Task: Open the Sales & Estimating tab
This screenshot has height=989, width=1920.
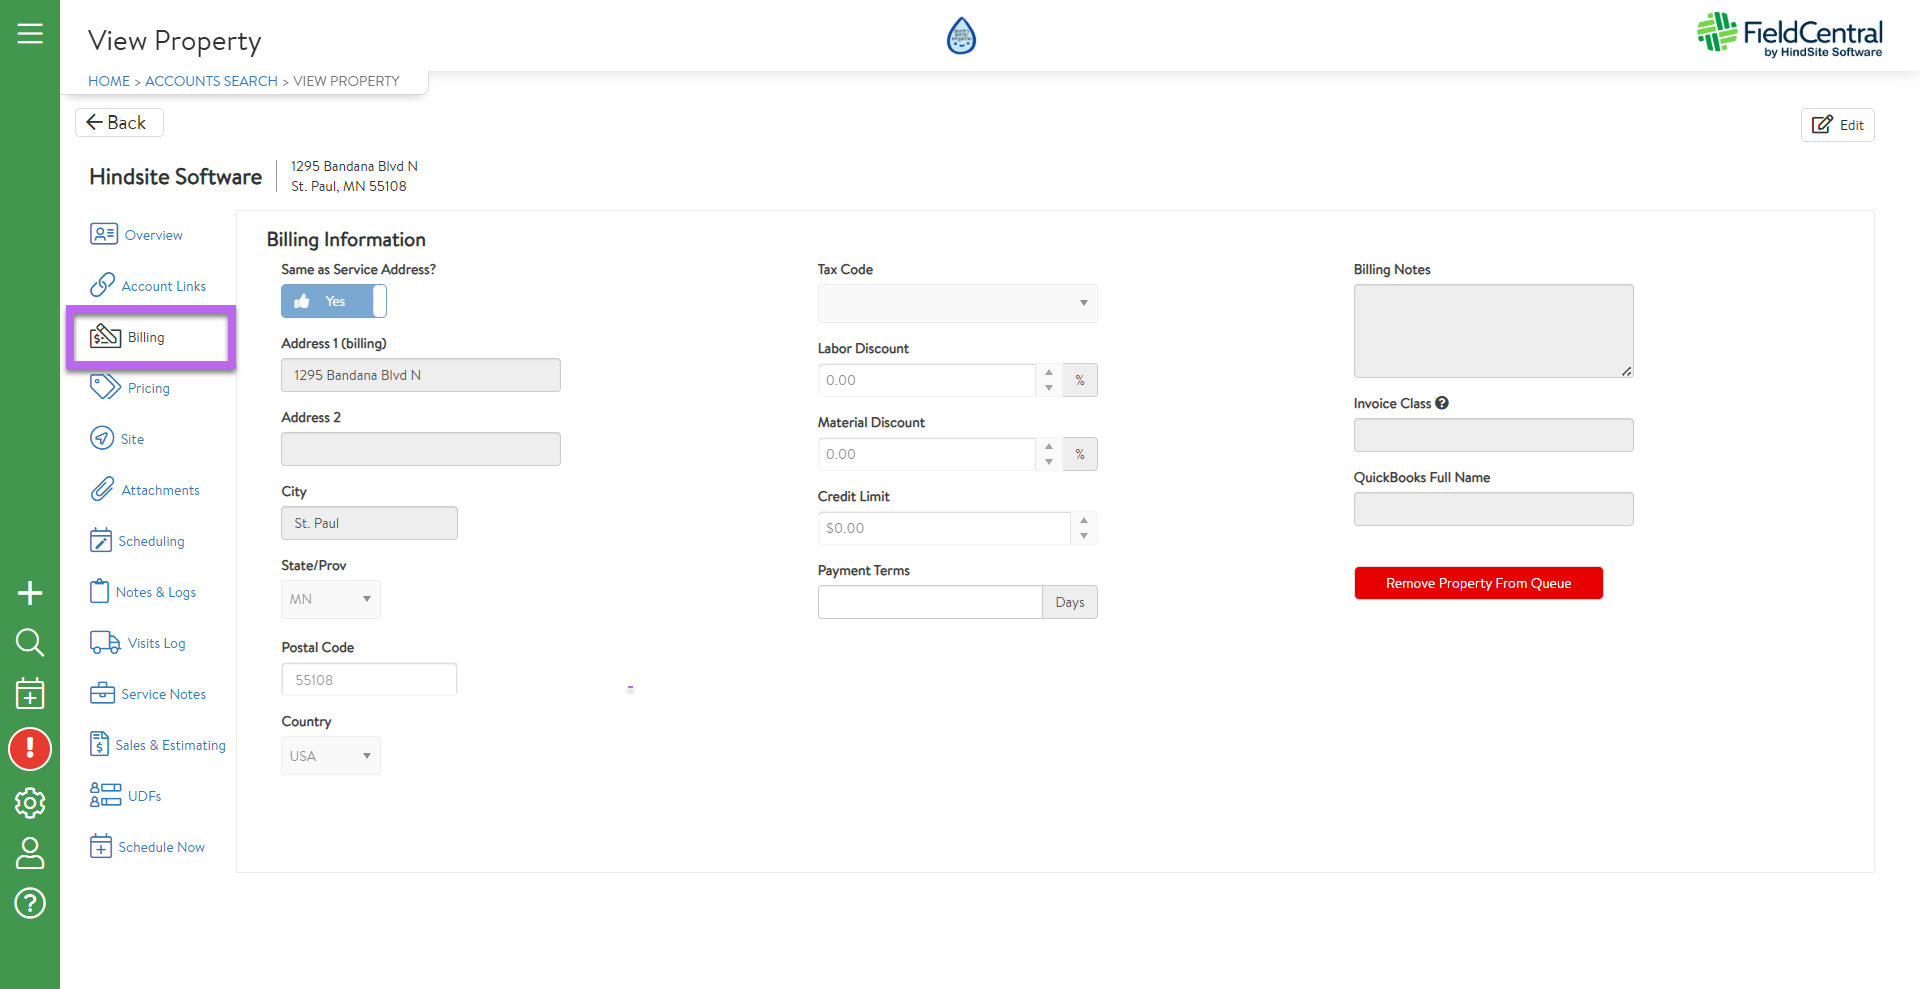Action: (x=170, y=745)
